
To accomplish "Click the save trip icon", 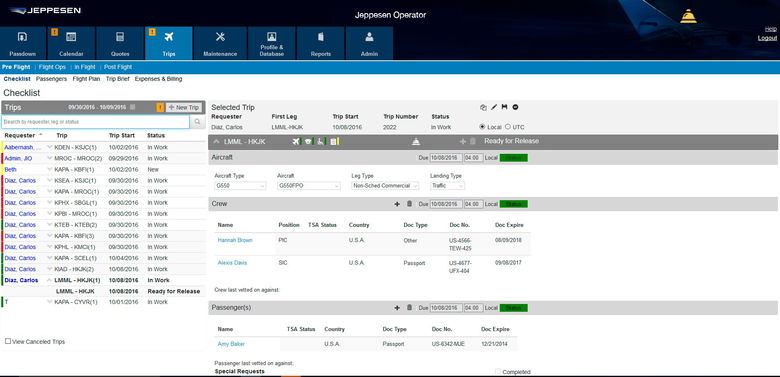I will tap(504, 107).
